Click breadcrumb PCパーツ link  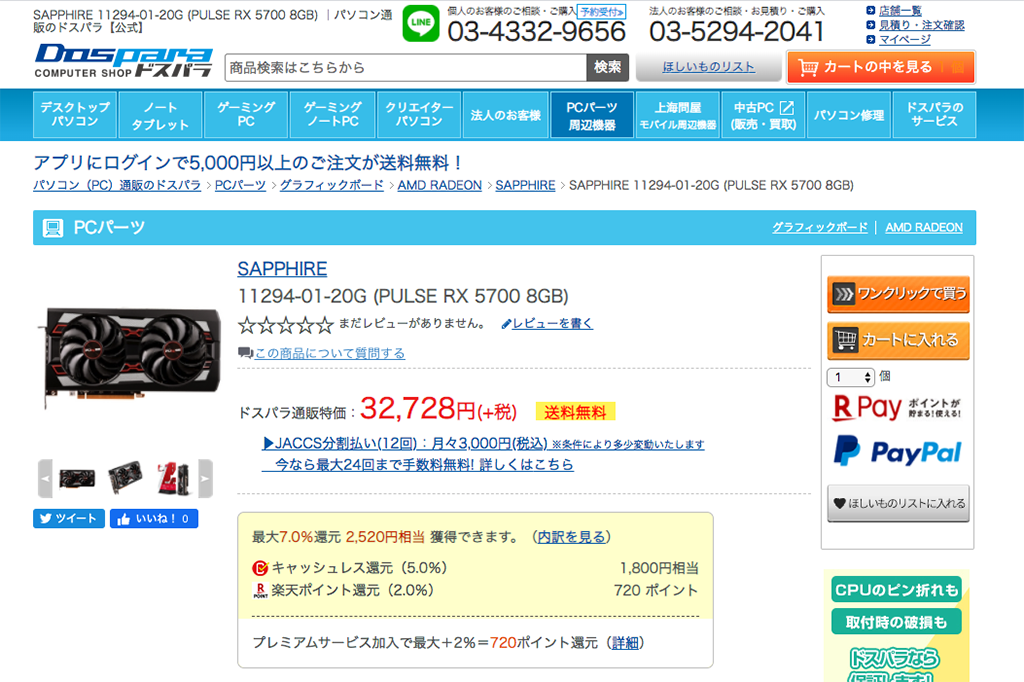(x=240, y=186)
